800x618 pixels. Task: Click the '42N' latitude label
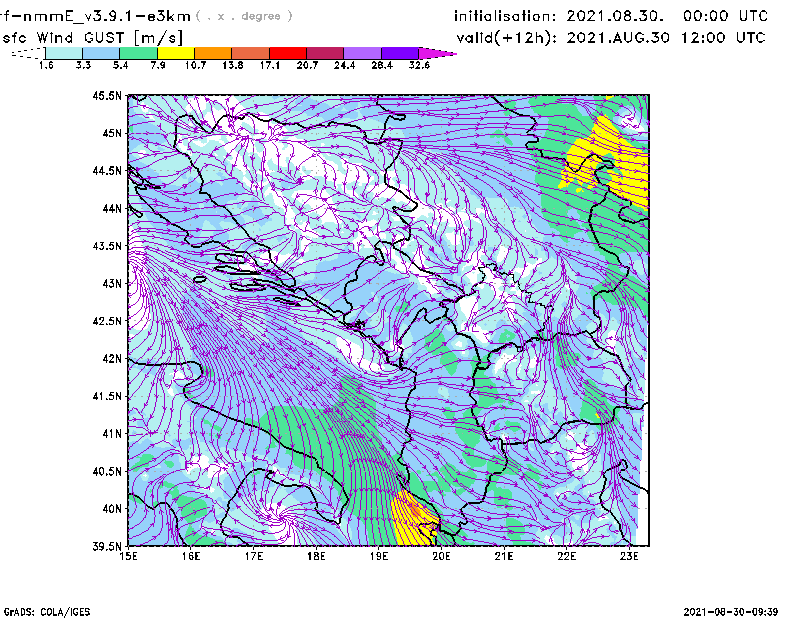112,359
